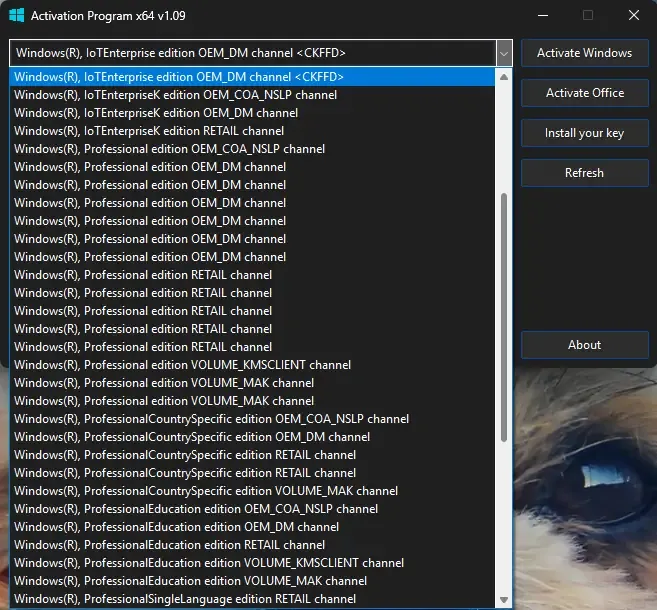Pick Professional edition OEM_COA_NSLP channel
The height and width of the screenshot is (610, 657).
[x=252, y=149]
